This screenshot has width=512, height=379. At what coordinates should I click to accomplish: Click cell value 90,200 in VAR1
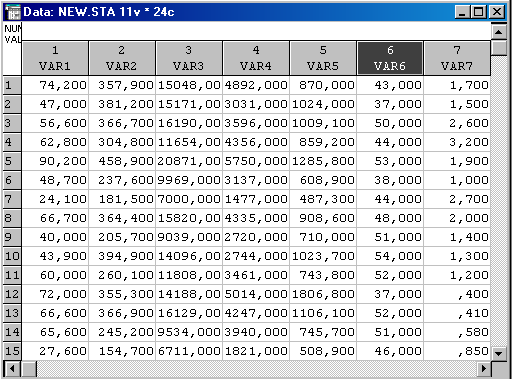pos(55,161)
